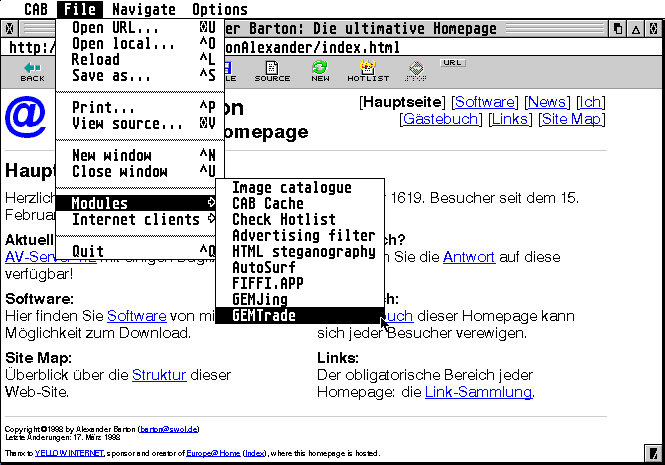Click barton@swol.de email link
The height and width of the screenshot is (465, 665).
coord(168,429)
